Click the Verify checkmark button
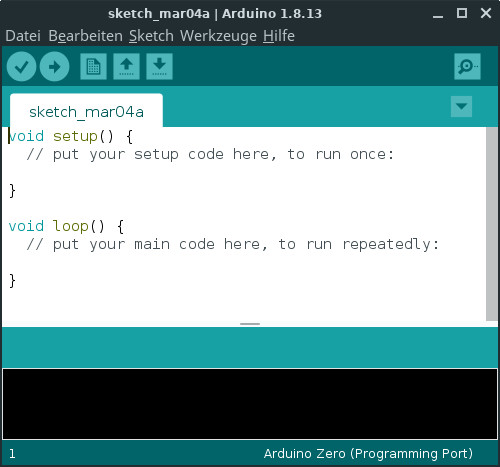The height and width of the screenshot is (467, 500). coord(21,67)
